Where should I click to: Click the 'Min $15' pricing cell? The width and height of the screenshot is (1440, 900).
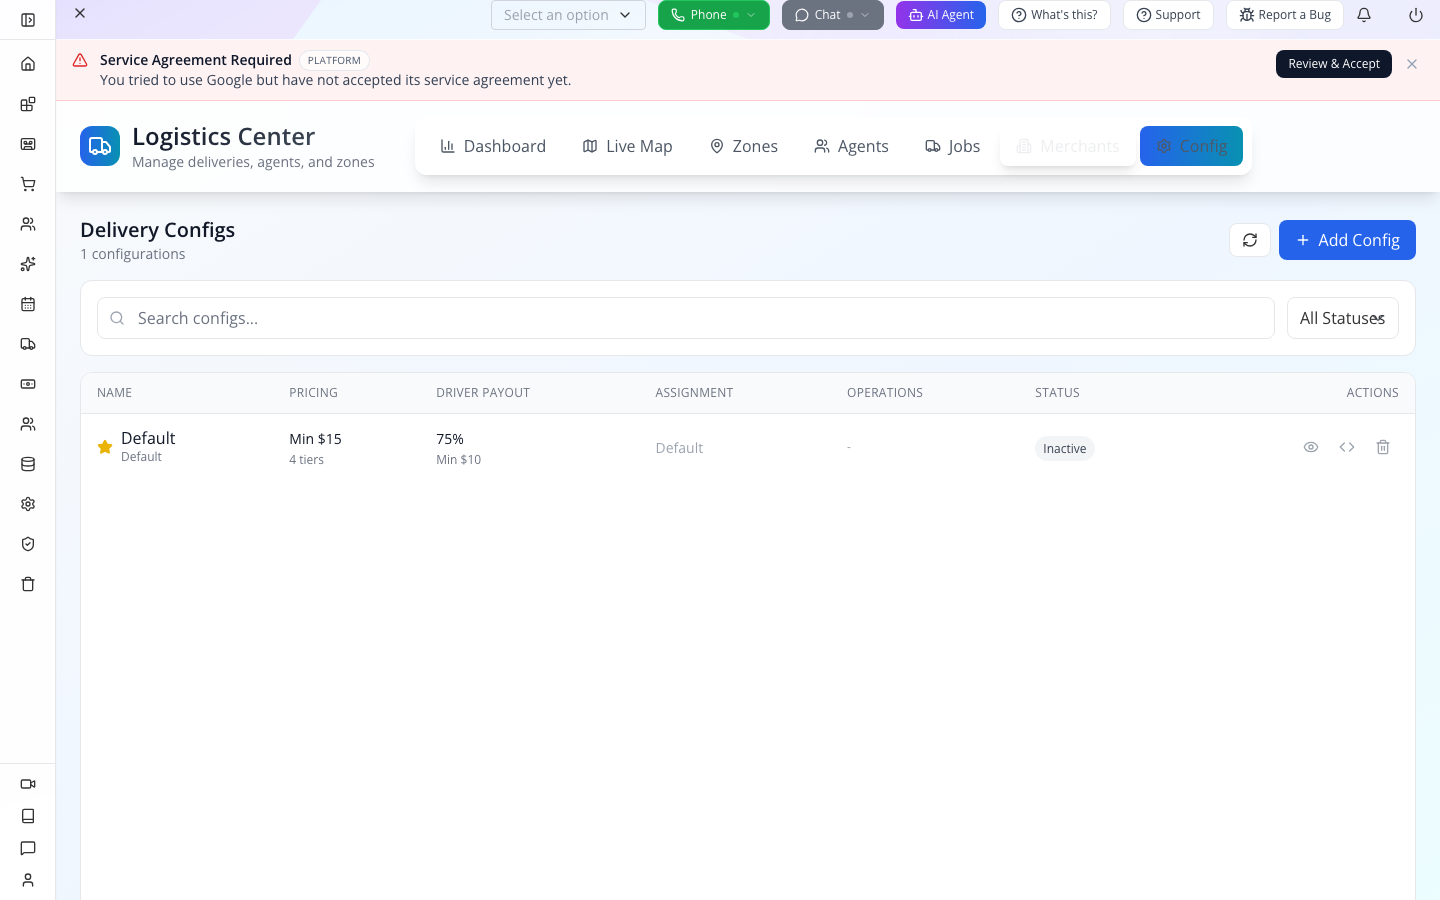coord(315,439)
